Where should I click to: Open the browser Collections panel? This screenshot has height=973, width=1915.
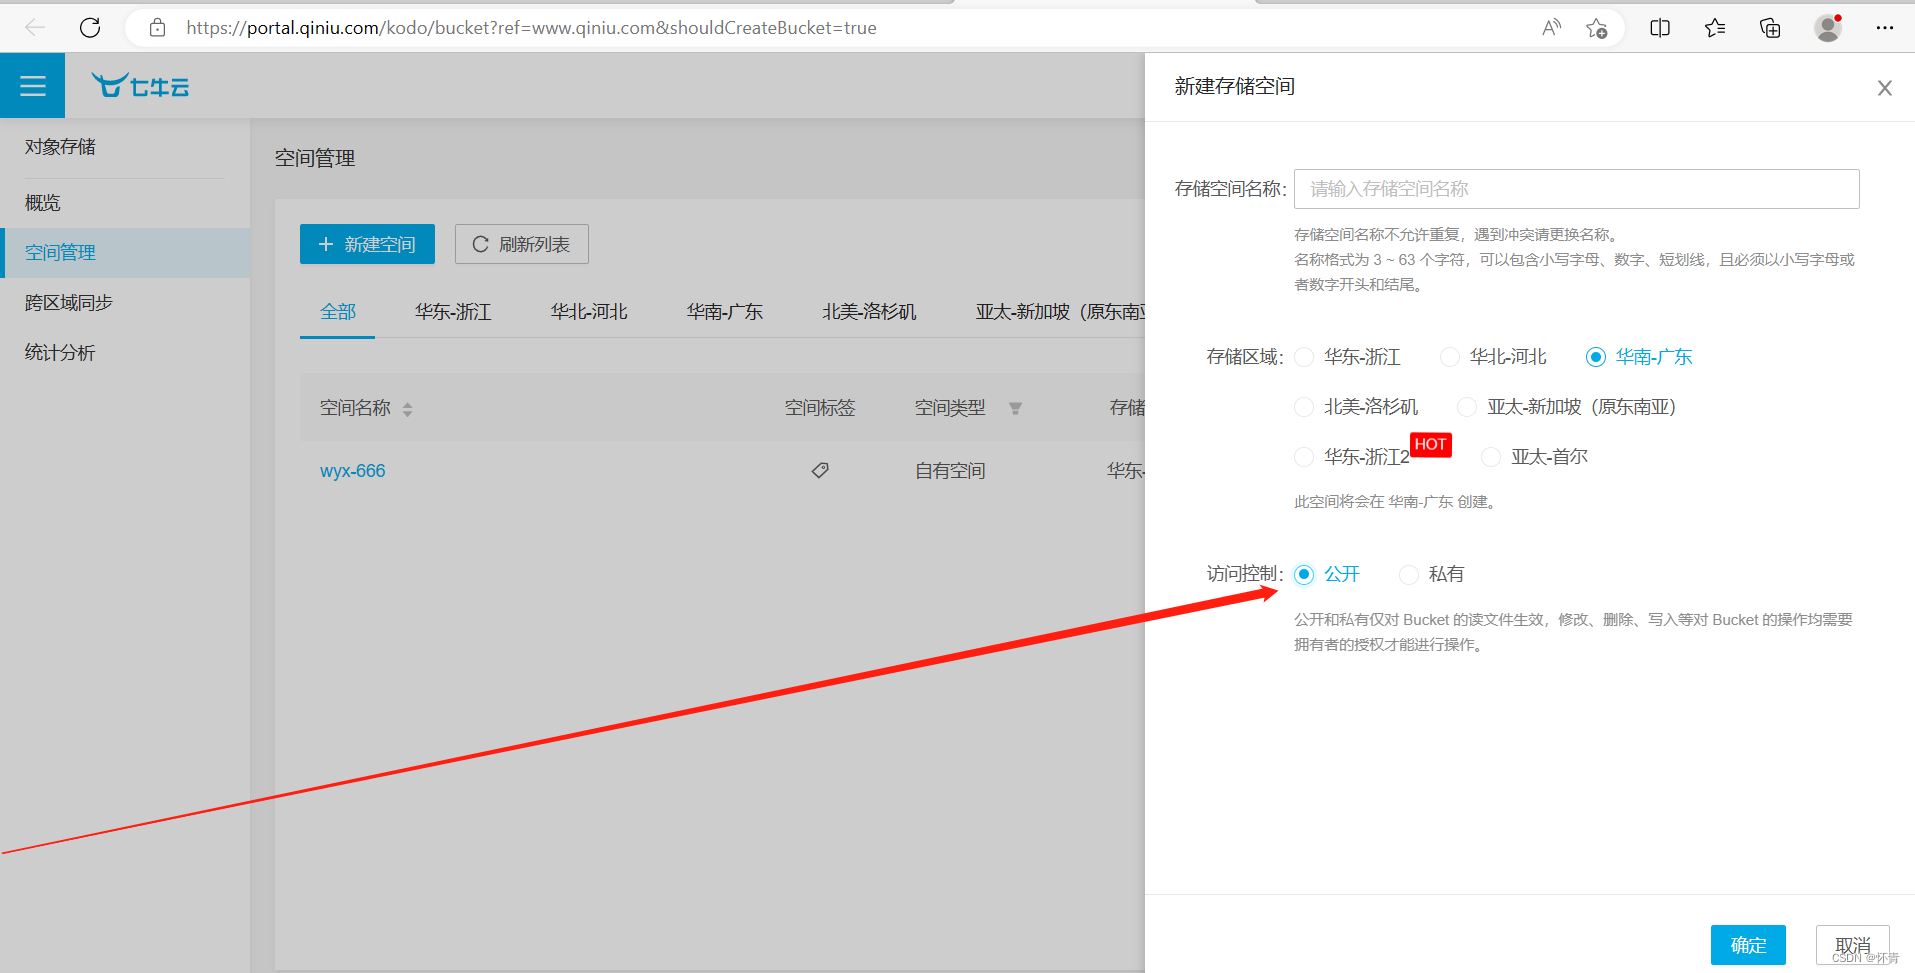pyautogui.click(x=1714, y=27)
